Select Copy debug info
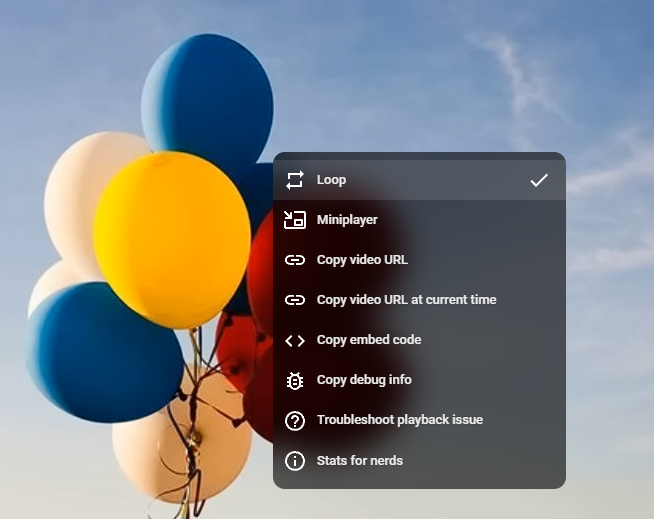 tap(419, 380)
